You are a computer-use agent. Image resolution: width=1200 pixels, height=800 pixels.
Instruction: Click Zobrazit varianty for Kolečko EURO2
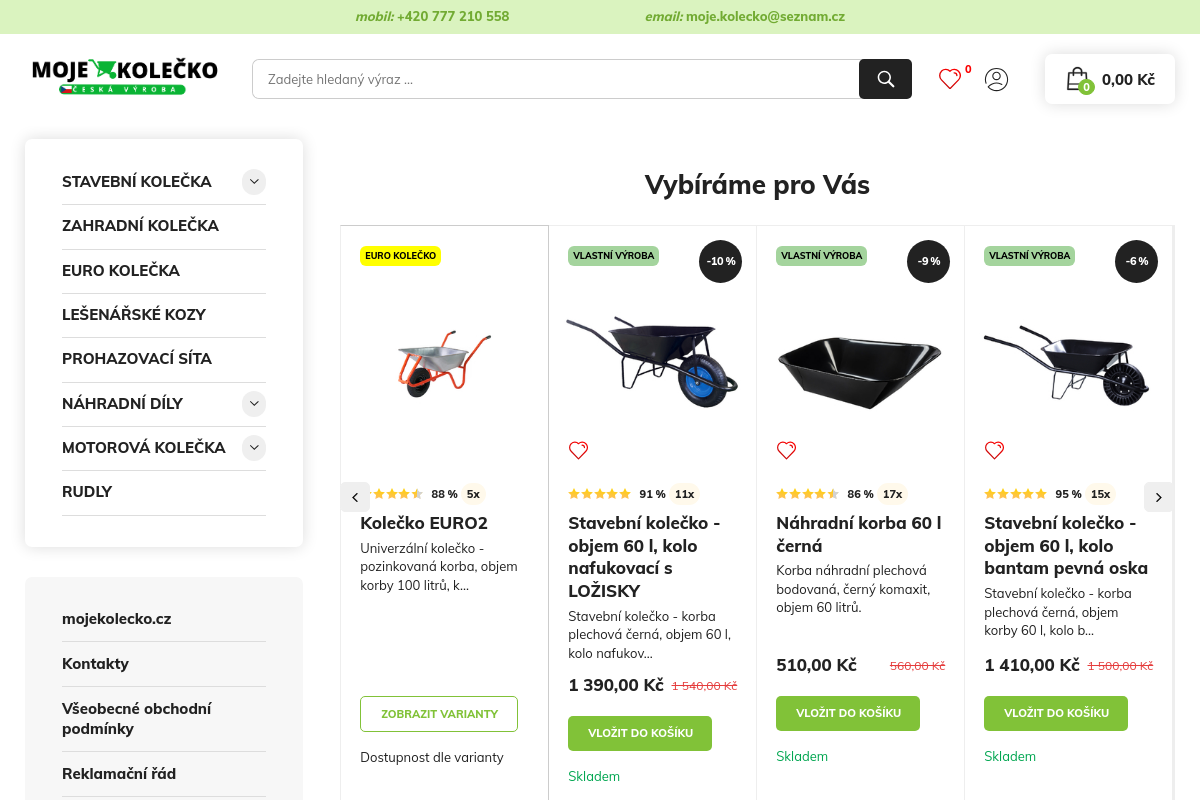pyautogui.click(x=439, y=714)
